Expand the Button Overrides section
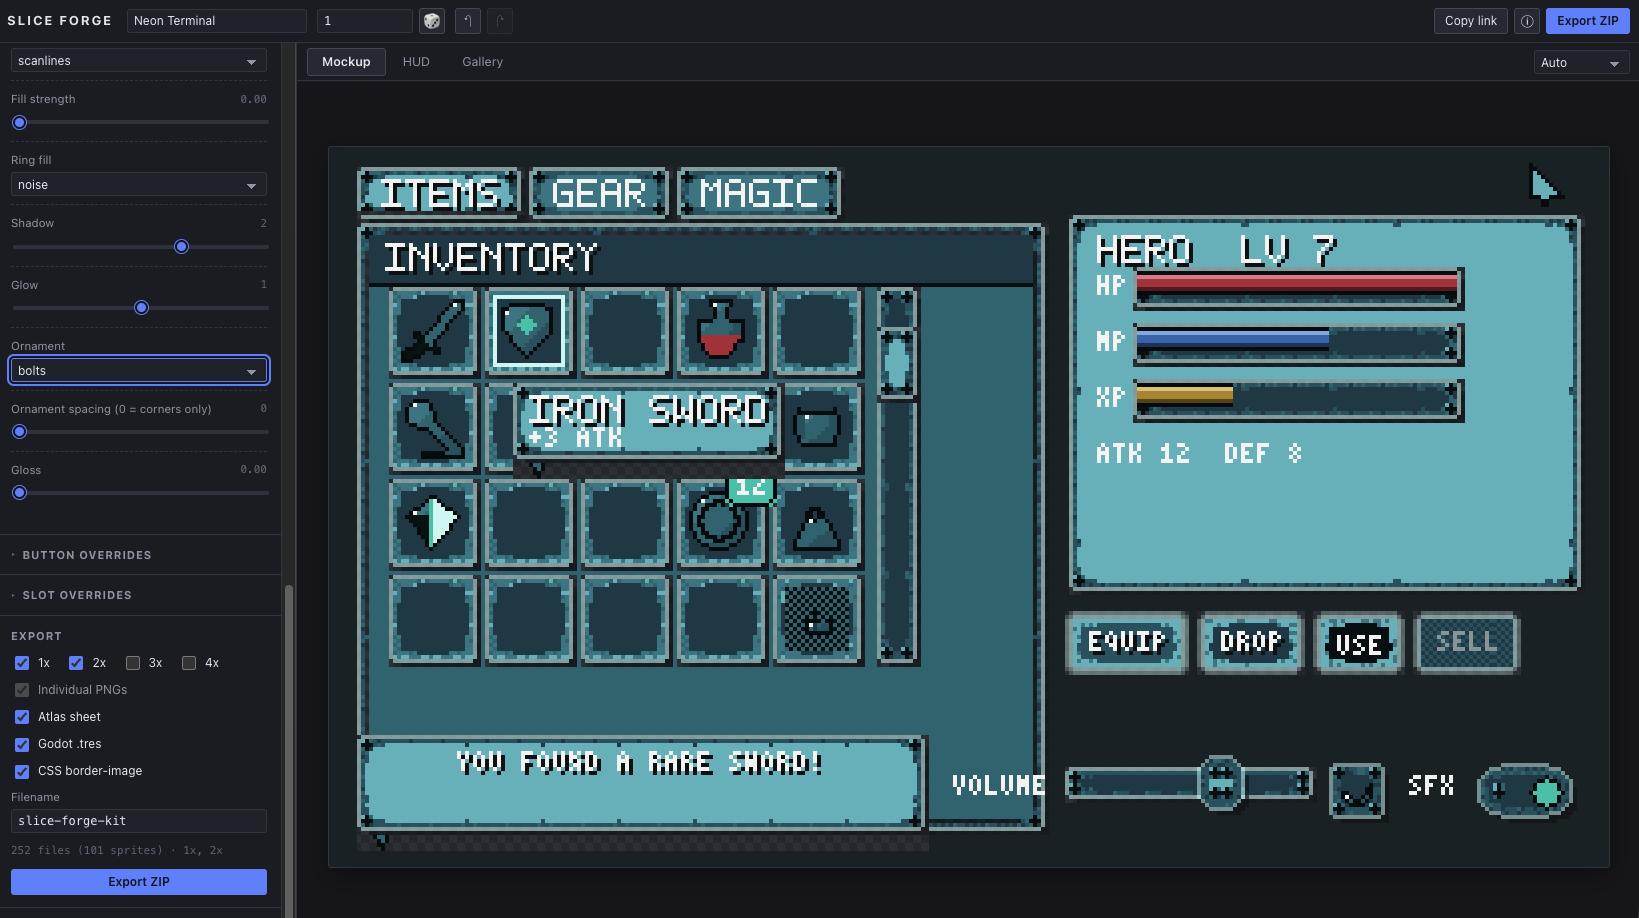Screen dimensions: 1639x918 (86, 555)
